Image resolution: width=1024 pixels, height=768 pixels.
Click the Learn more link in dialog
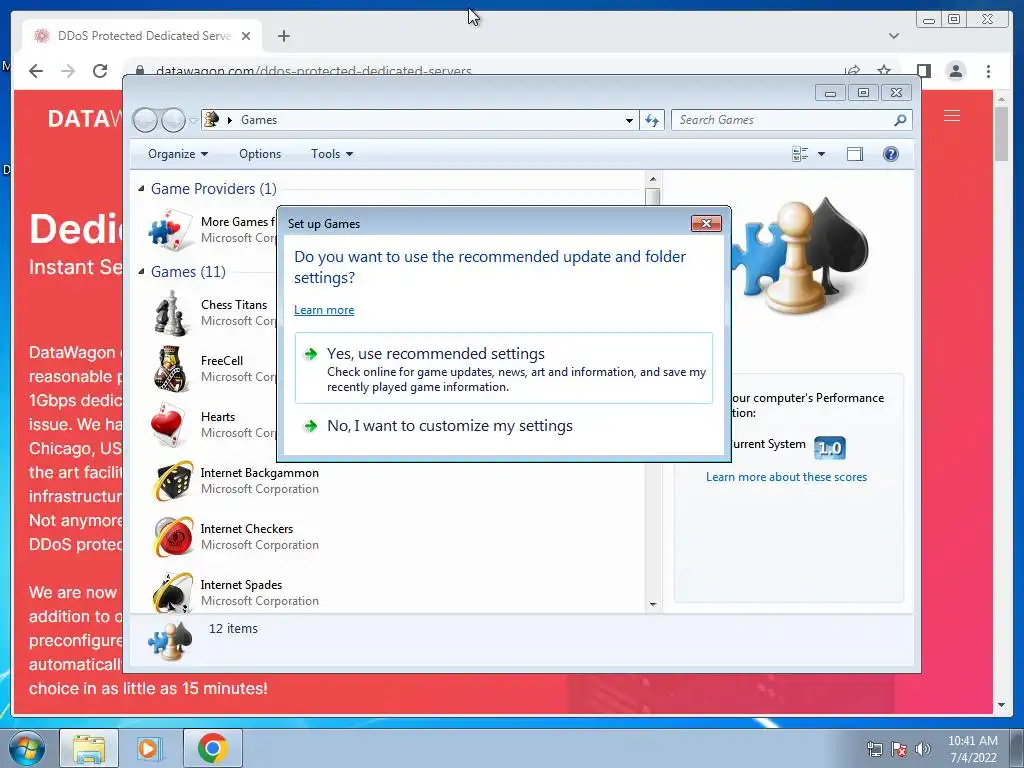(324, 310)
